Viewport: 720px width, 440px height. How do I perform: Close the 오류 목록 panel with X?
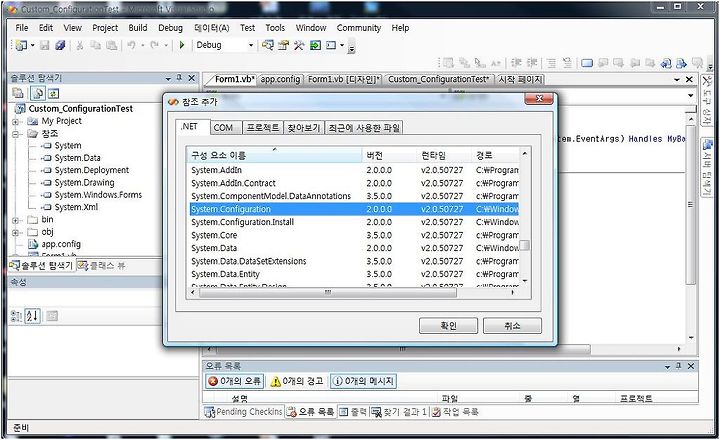pos(691,366)
